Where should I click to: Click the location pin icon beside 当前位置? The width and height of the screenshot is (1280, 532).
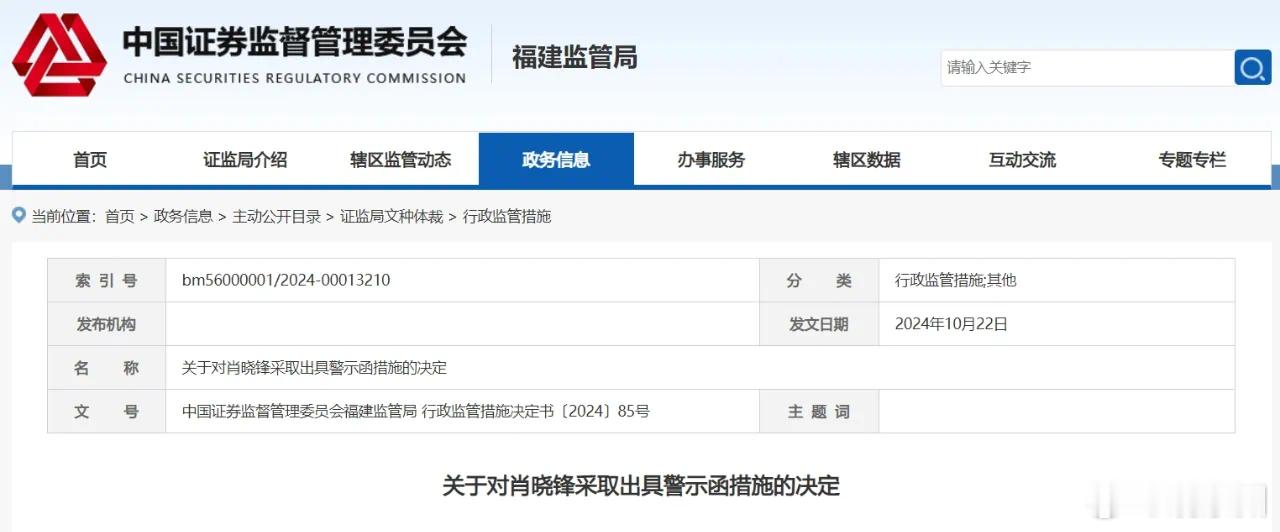(x=18, y=215)
